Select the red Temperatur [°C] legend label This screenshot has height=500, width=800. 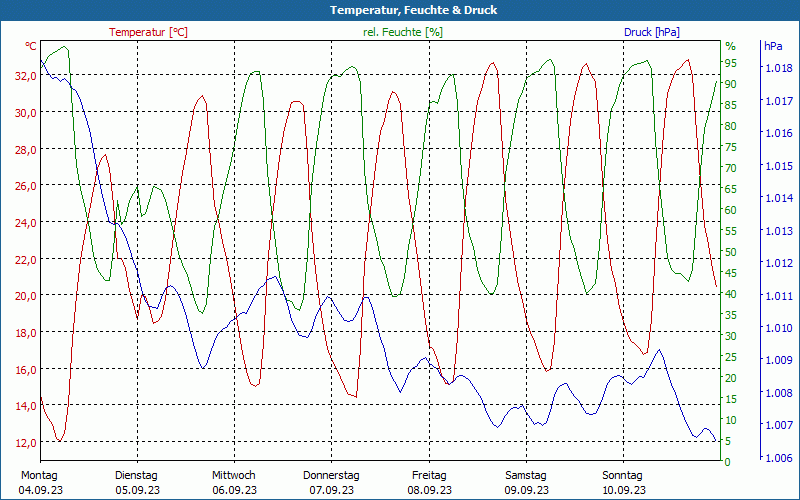[x=148, y=32]
